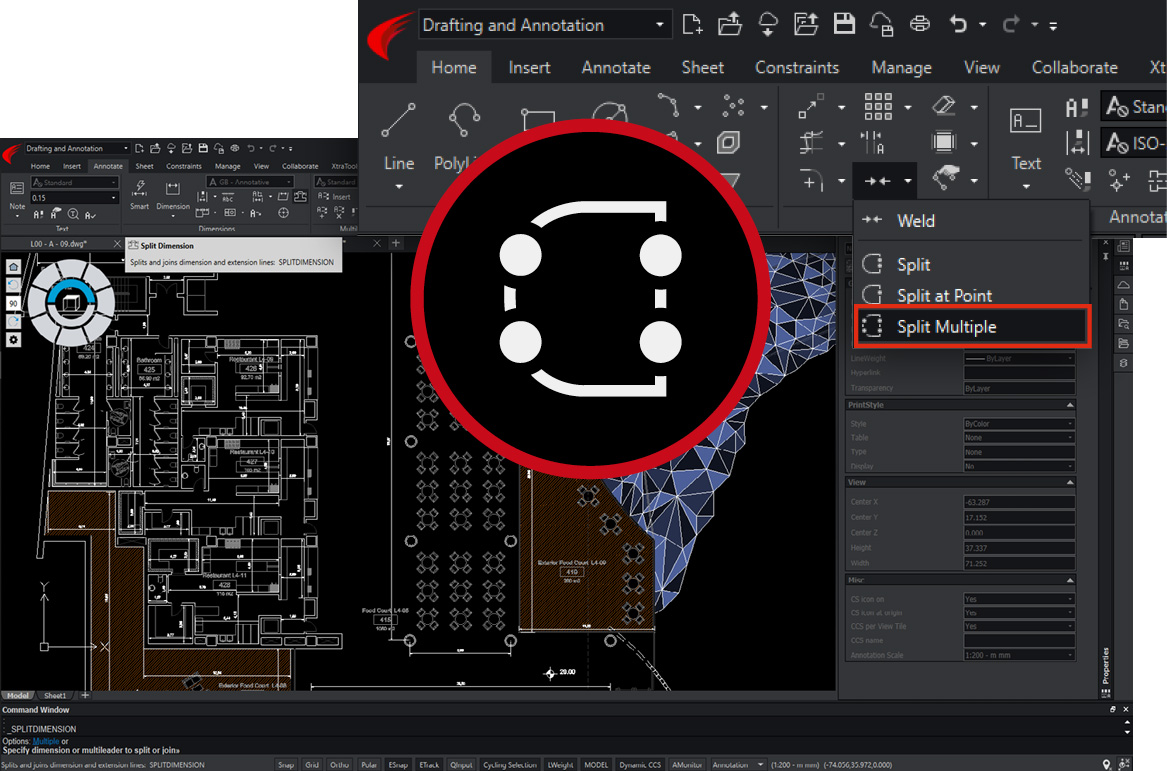
Task: Choose Split at Point from the menu
Action: (x=972, y=295)
